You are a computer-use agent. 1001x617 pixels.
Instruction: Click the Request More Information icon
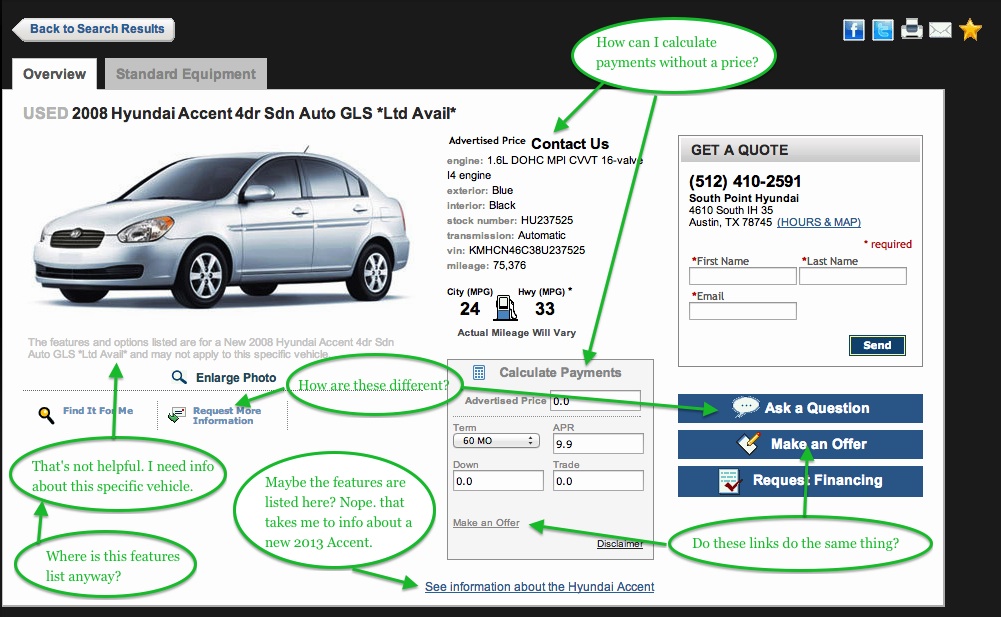(x=177, y=415)
